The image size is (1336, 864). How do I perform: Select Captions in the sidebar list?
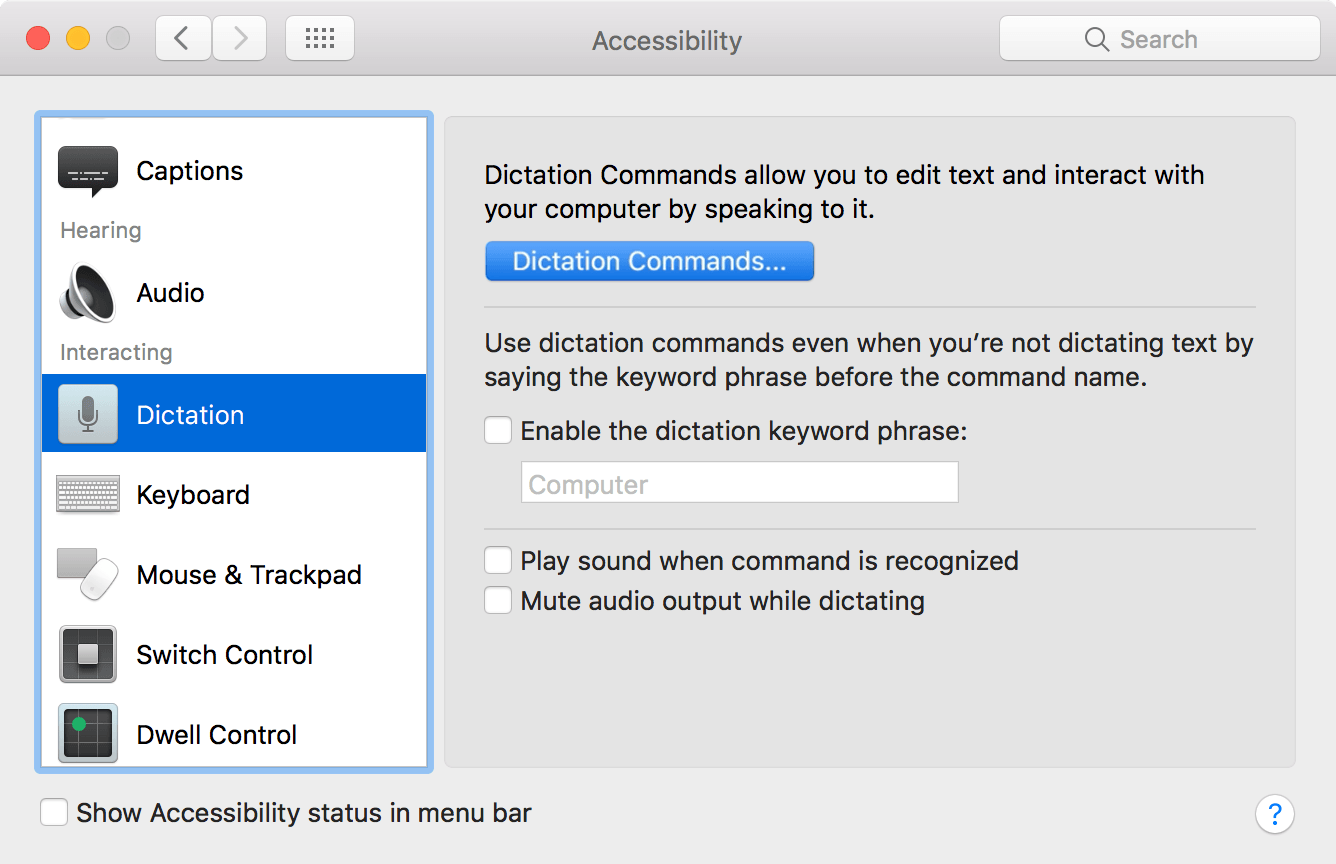pyautogui.click(x=190, y=171)
